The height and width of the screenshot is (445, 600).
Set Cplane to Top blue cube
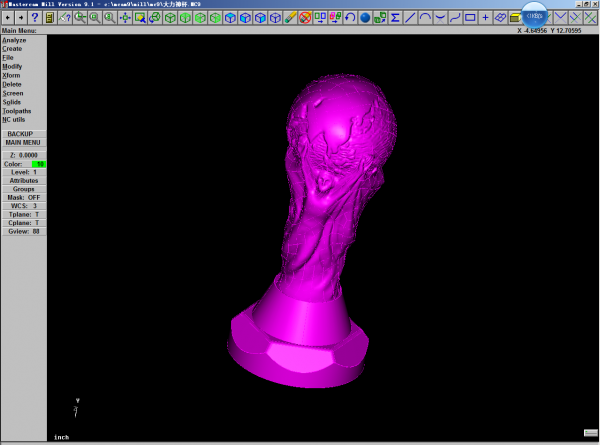tap(230, 18)
